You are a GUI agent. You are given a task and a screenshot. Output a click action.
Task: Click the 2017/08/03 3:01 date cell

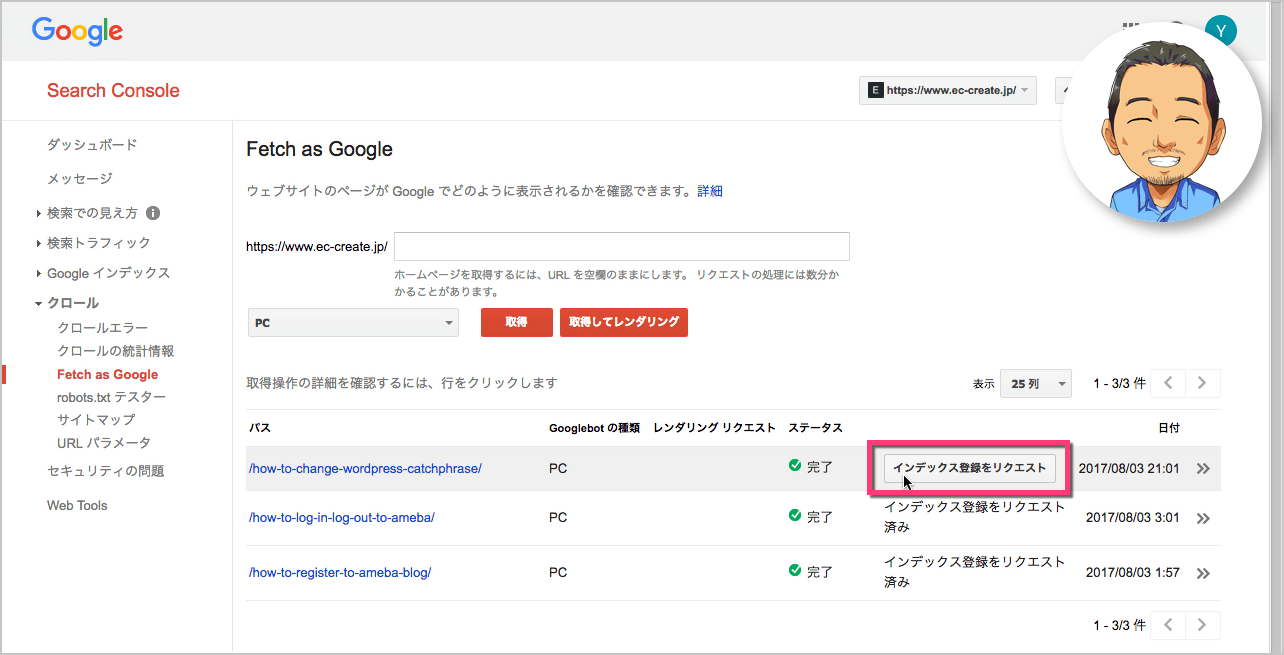coord(1132,518)
